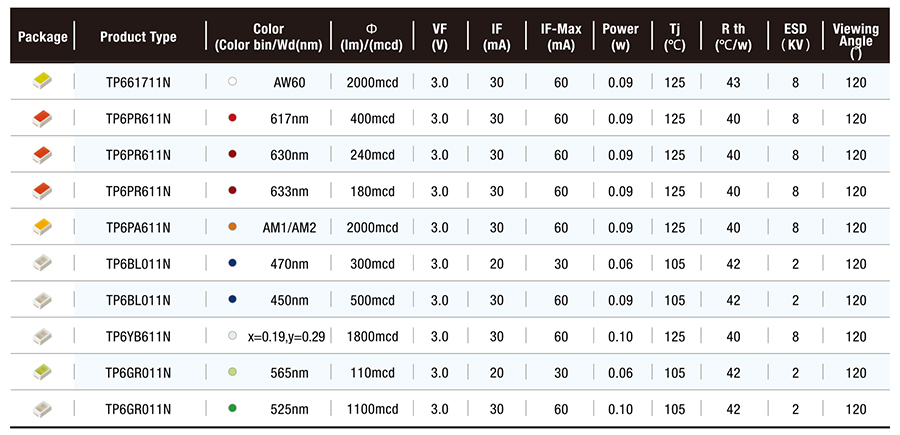Select the LED package image in the 470nm row
This screenshot has height=435, width=900.
point(43,263)
